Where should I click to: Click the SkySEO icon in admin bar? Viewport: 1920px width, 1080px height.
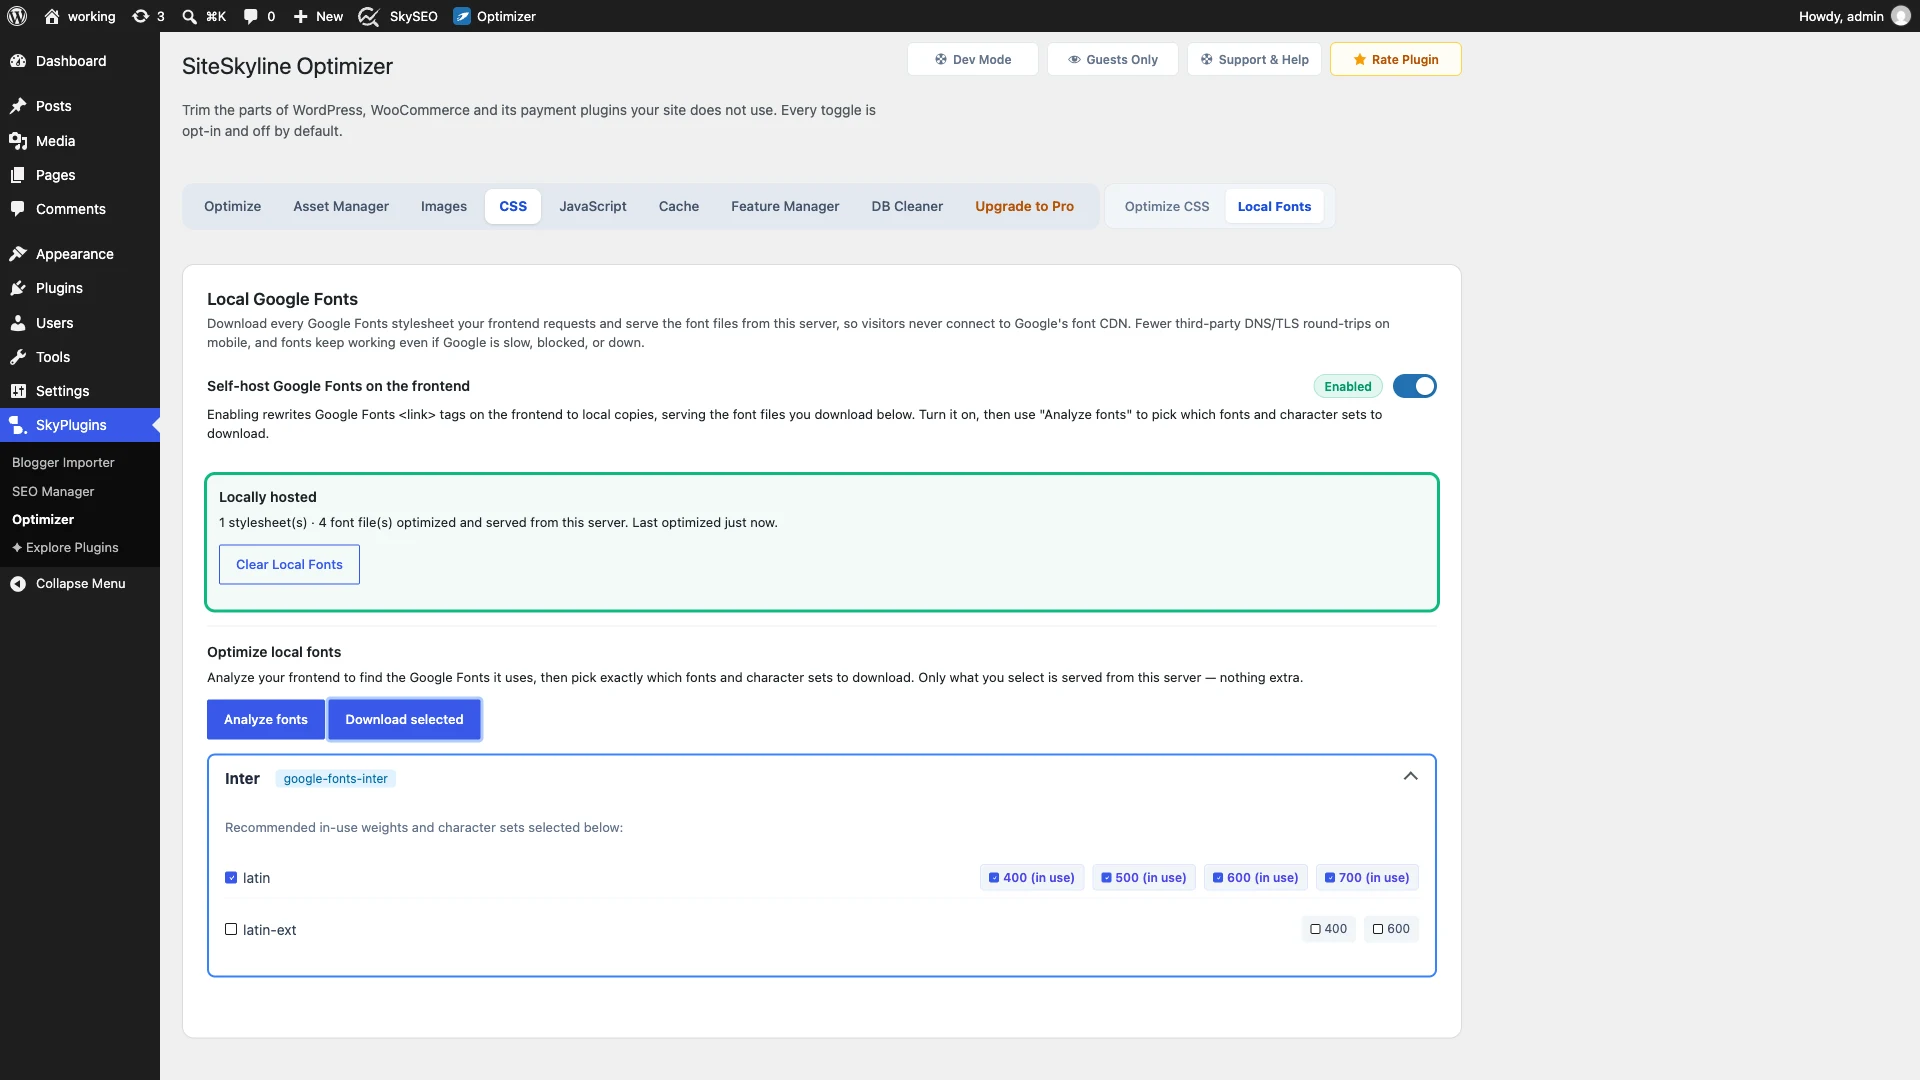pos(368,16)
